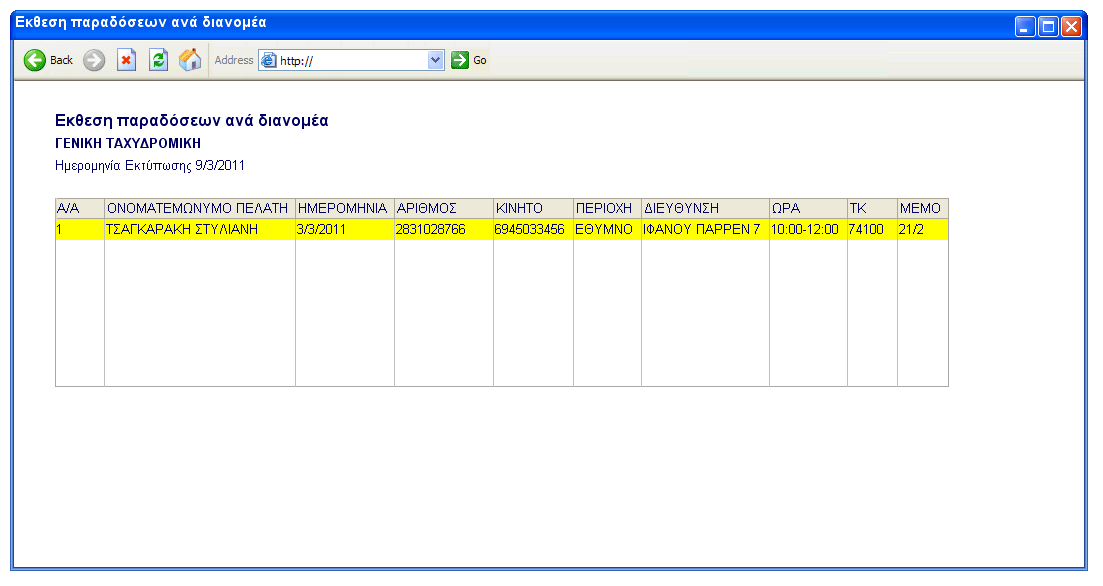Click the window title bar text
The height and width of the screenshot is (586, 1103).
click(x=141, y=23)
